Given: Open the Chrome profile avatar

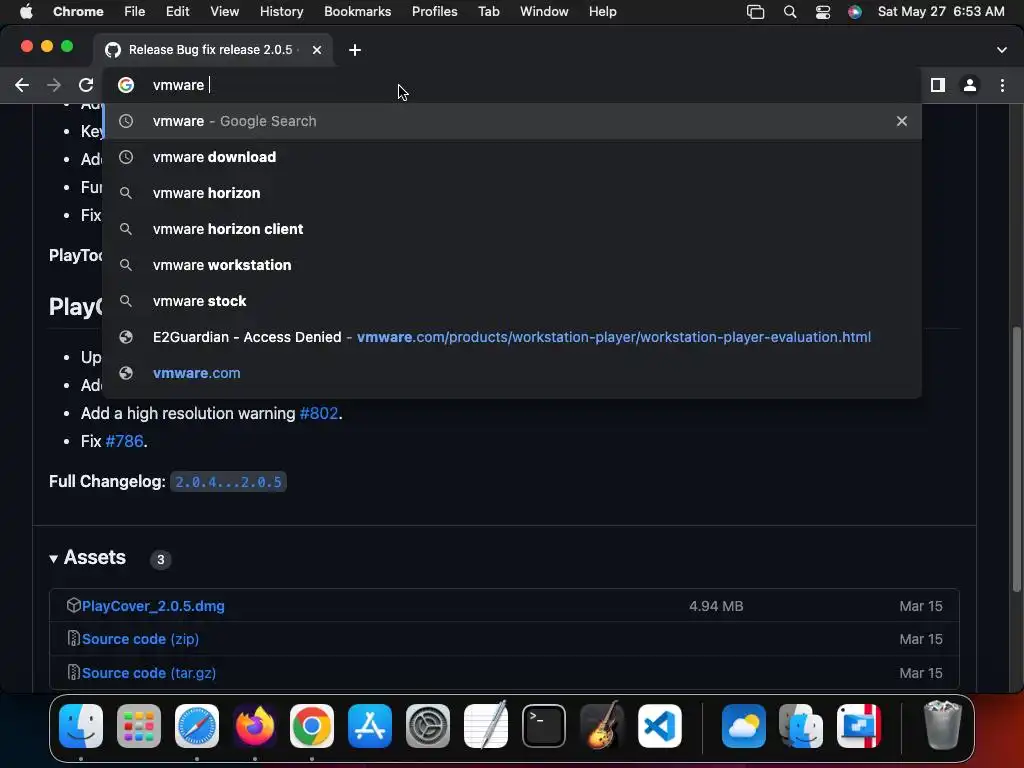Looking at the screenshot, I should [x=970, y=85].
